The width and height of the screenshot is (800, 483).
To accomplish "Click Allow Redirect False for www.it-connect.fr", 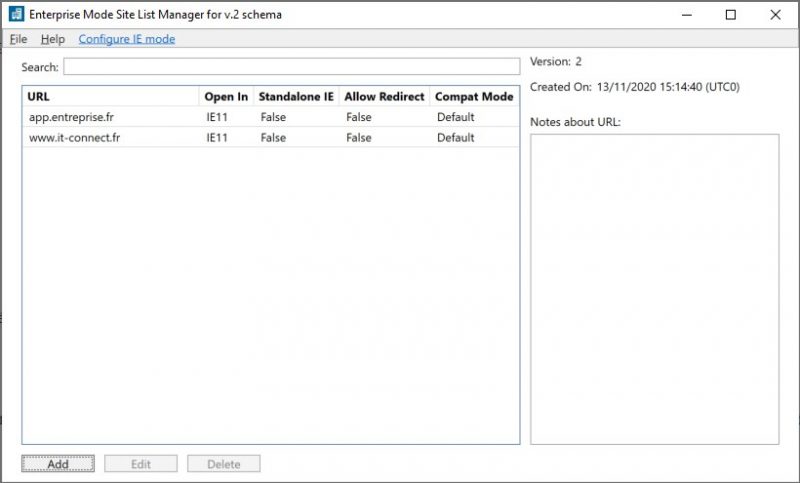I will click(x=359, y=137).
